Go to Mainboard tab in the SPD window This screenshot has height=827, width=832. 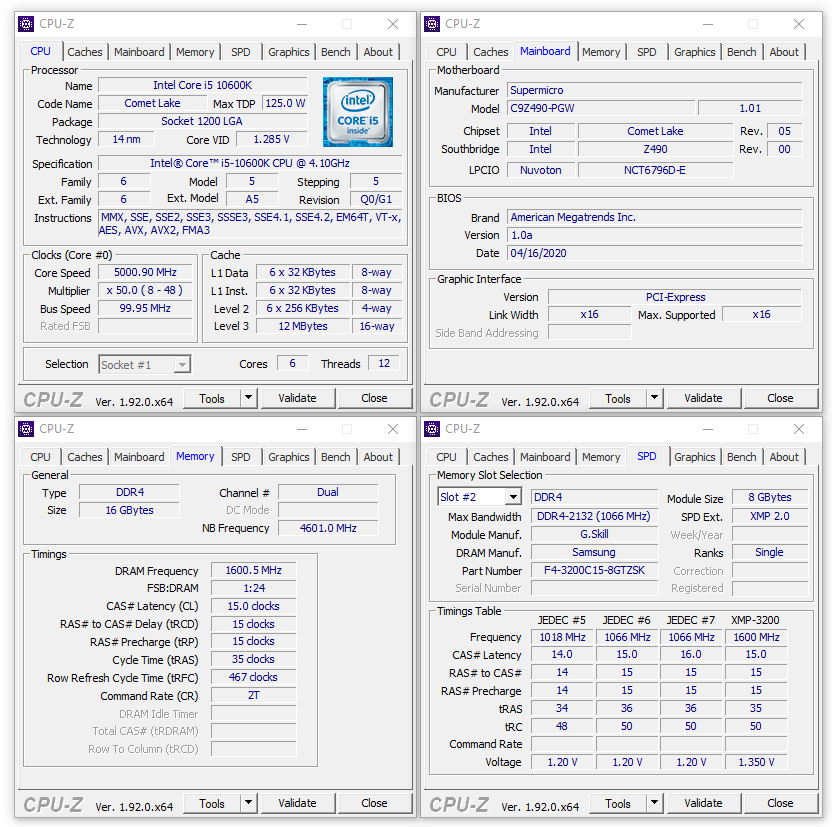(545, 457)
